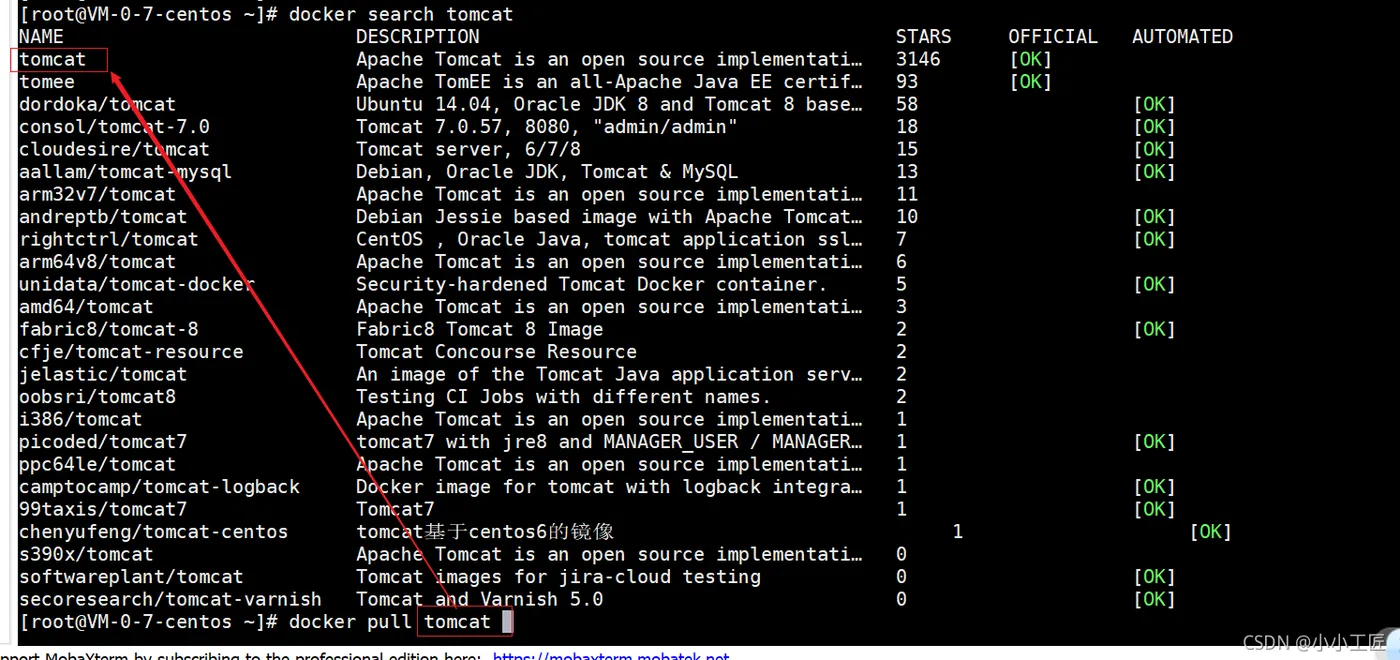This screenshot has width=1400, height=660.
Task: Click the 3146 stars count
Action: coord(918,60)
